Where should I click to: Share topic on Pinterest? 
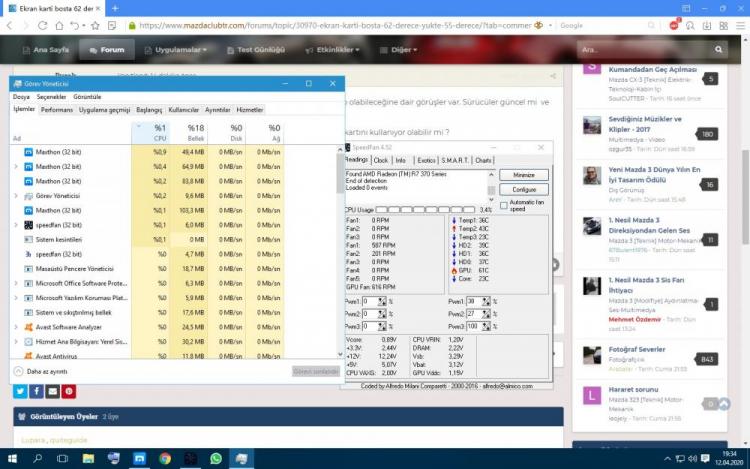[x=69, y=391]
